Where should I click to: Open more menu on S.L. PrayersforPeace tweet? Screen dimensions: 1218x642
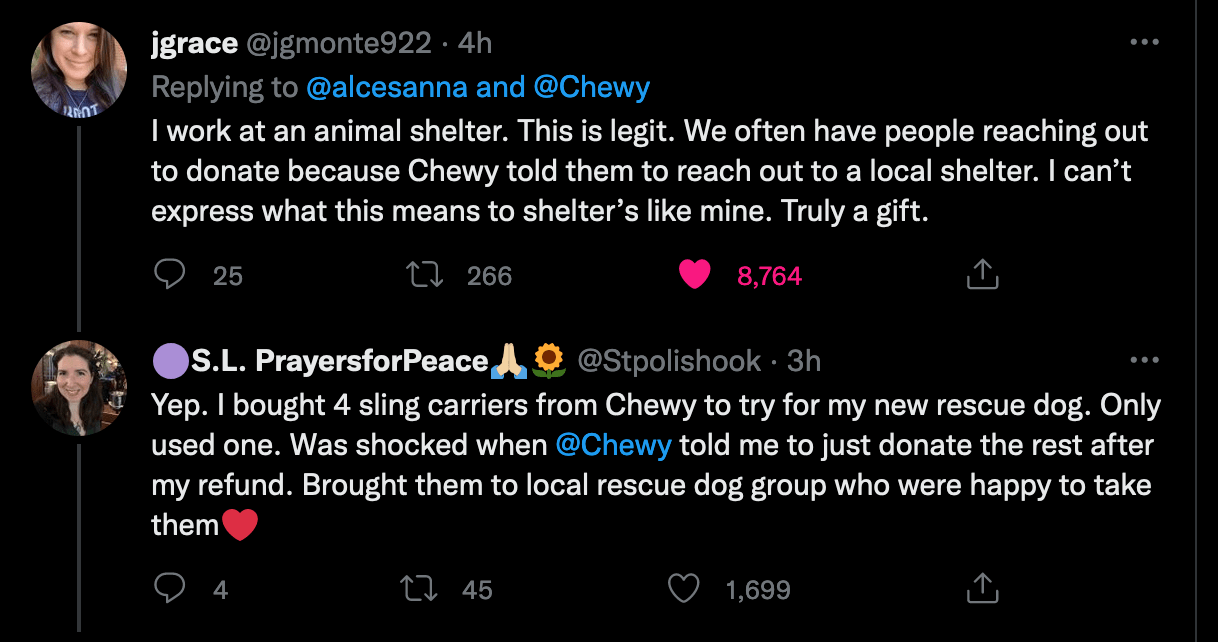(1143, 360)
